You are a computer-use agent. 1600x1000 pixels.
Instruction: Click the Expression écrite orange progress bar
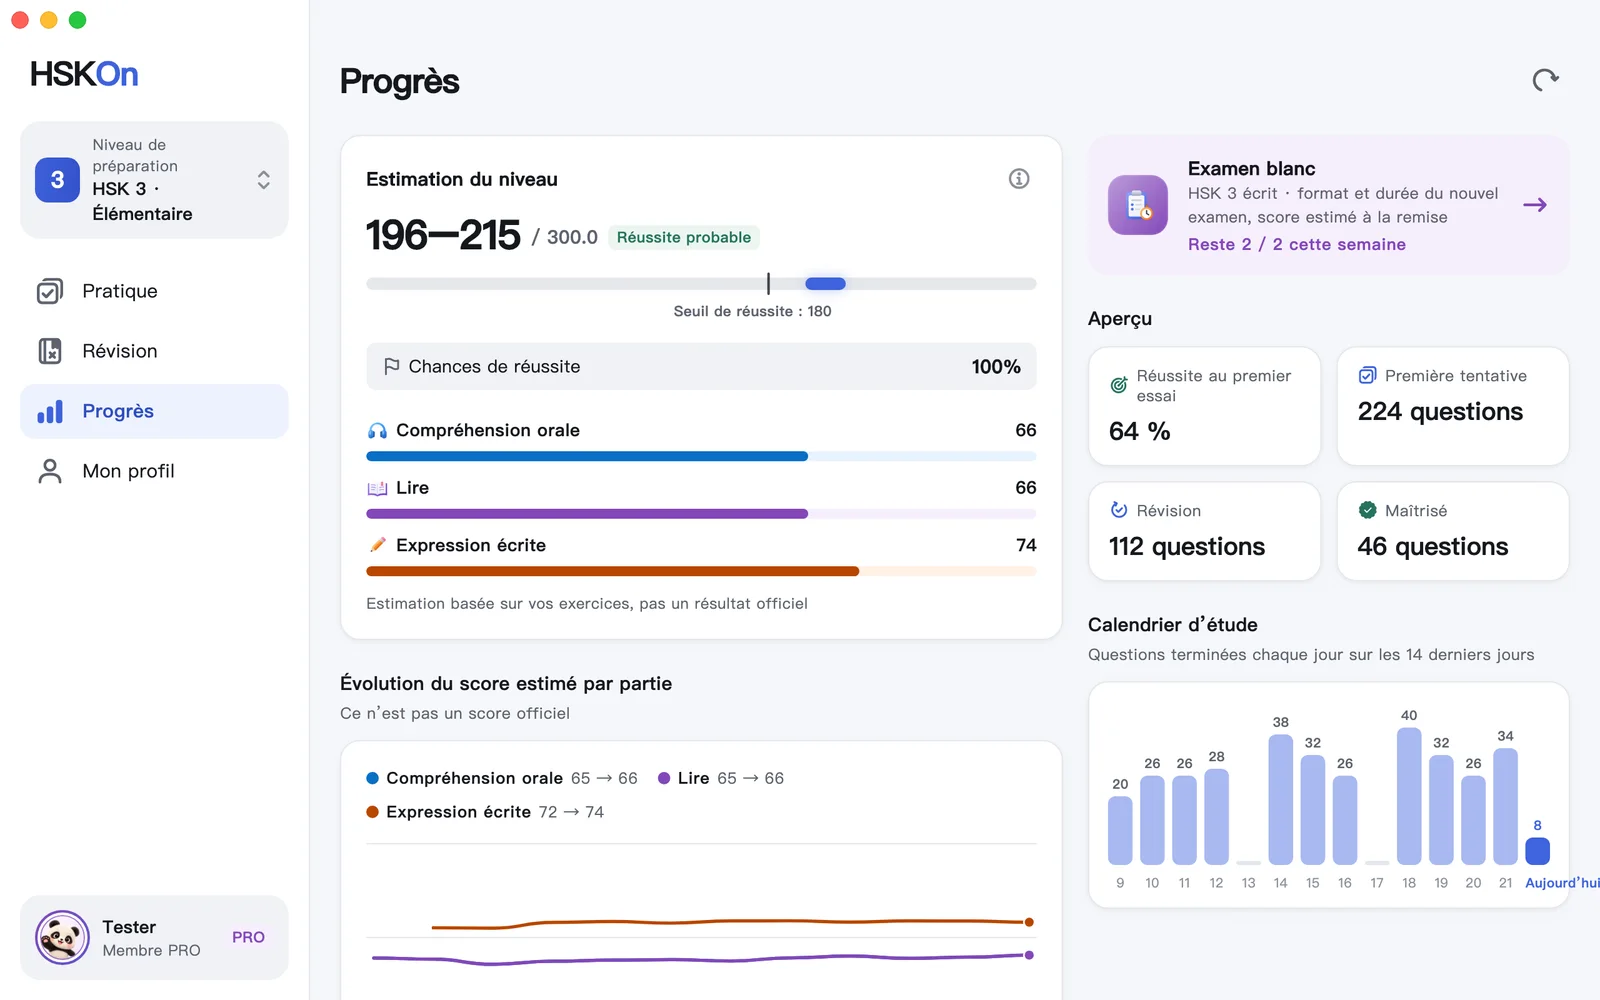(701, 571)
